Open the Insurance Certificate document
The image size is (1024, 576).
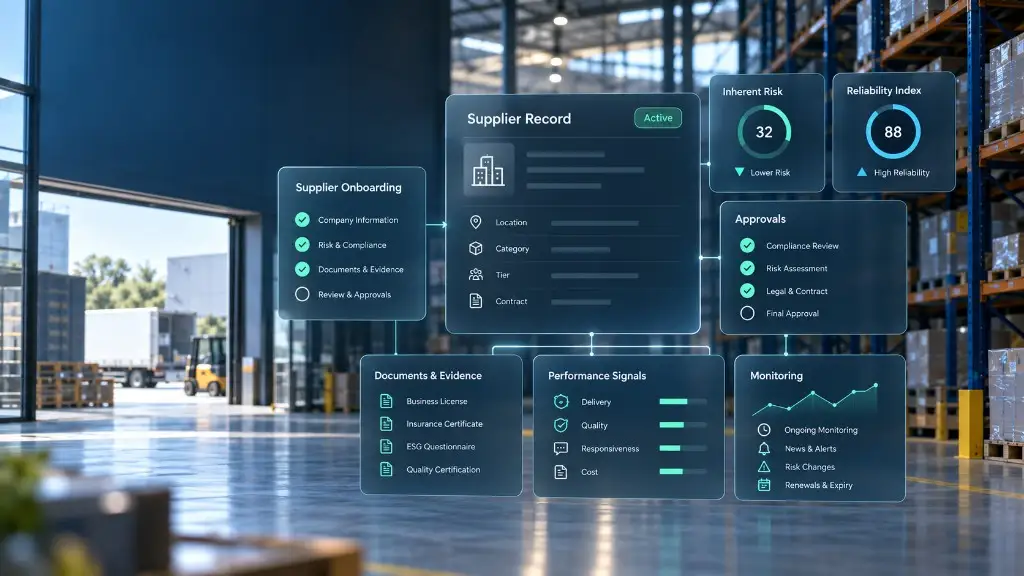point(445,424)
